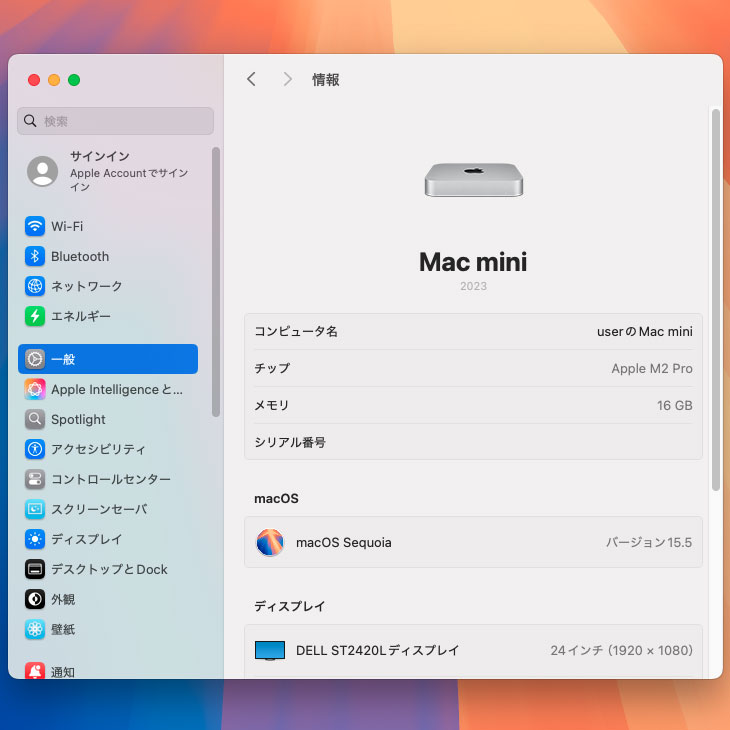Go forward with the right chevron
This screenshot has height=730, width=730.
[288, 79]
